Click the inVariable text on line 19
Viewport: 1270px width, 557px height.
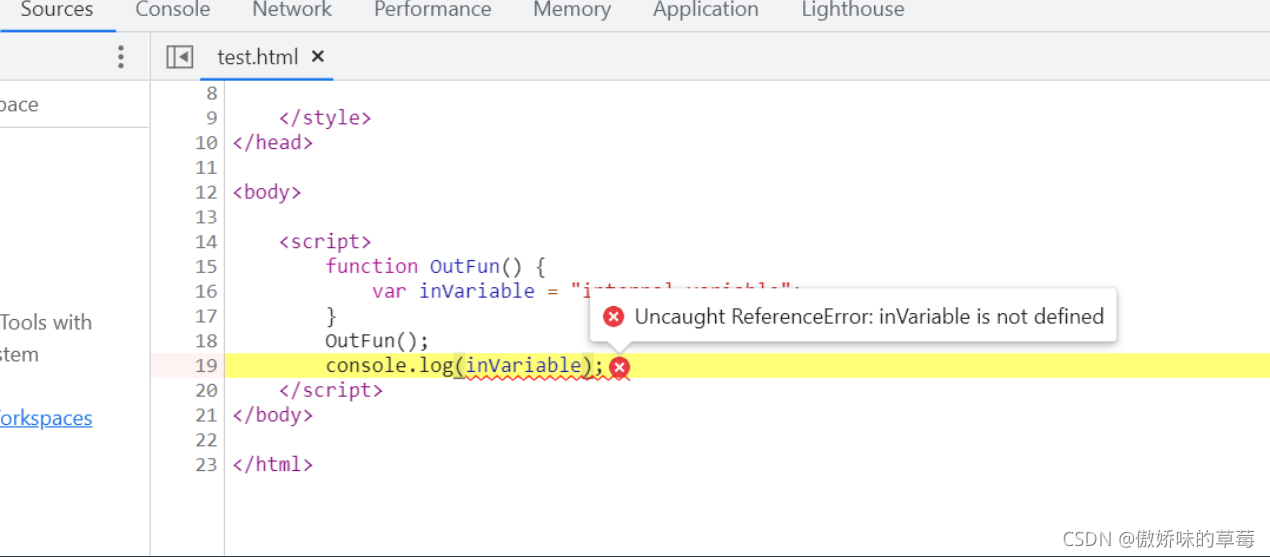click(523, 366)
